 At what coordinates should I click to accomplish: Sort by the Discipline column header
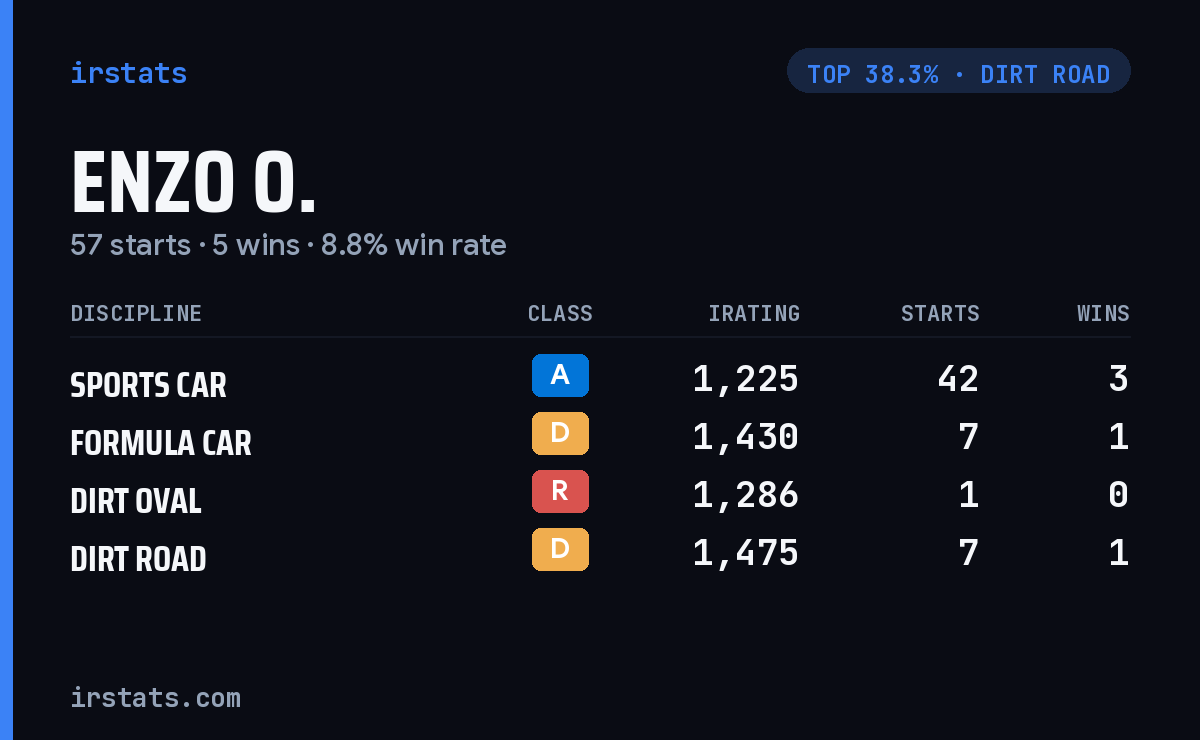(136, 314)
